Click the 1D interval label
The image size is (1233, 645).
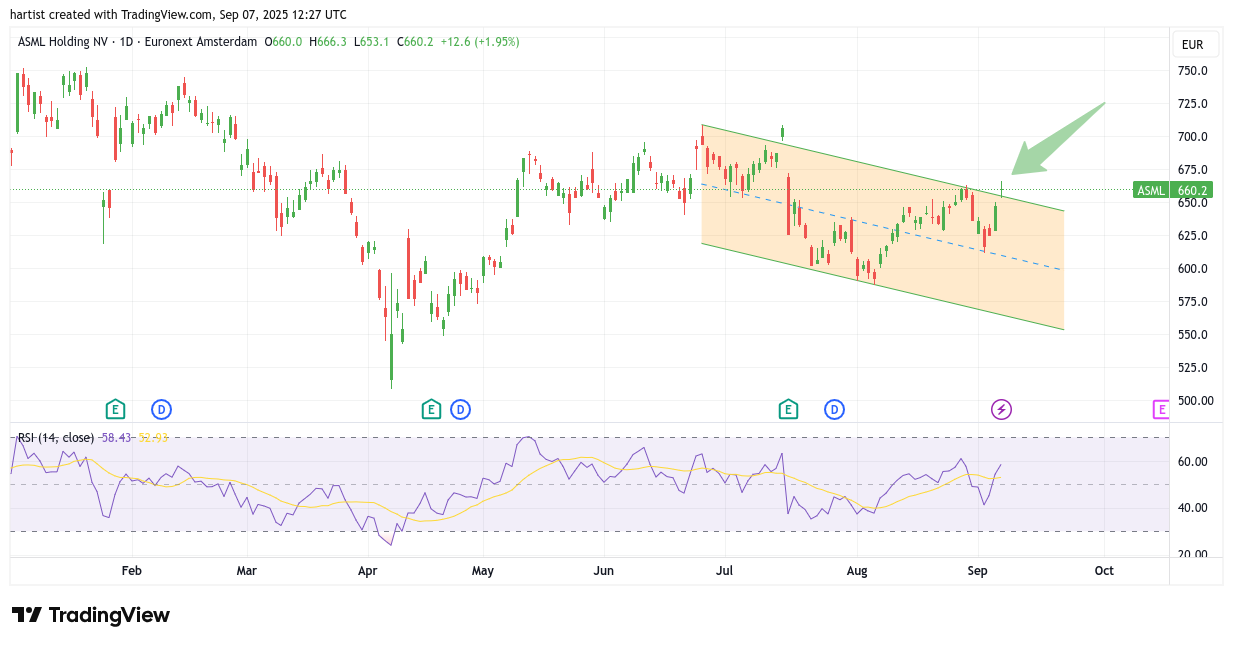coord(126,42)
